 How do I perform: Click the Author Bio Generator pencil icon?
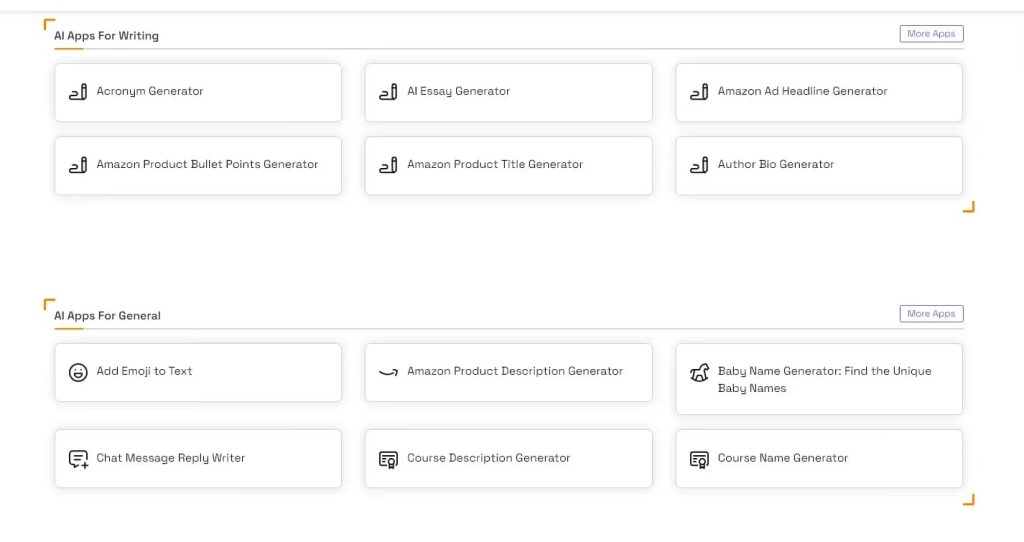[699, 165]
